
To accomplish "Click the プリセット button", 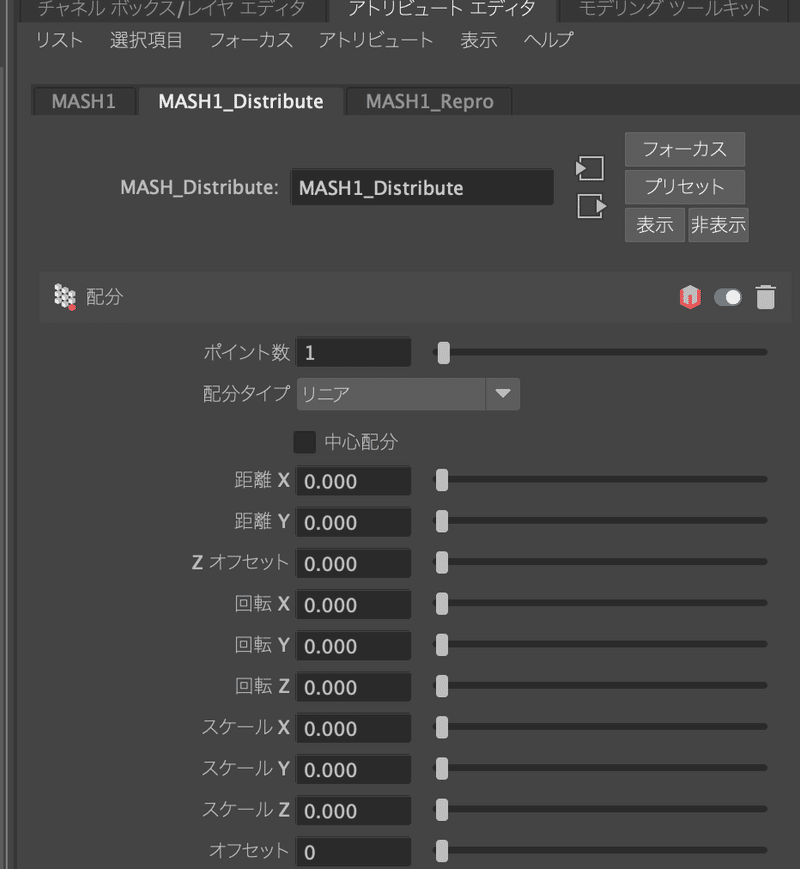I will [685, 187].
